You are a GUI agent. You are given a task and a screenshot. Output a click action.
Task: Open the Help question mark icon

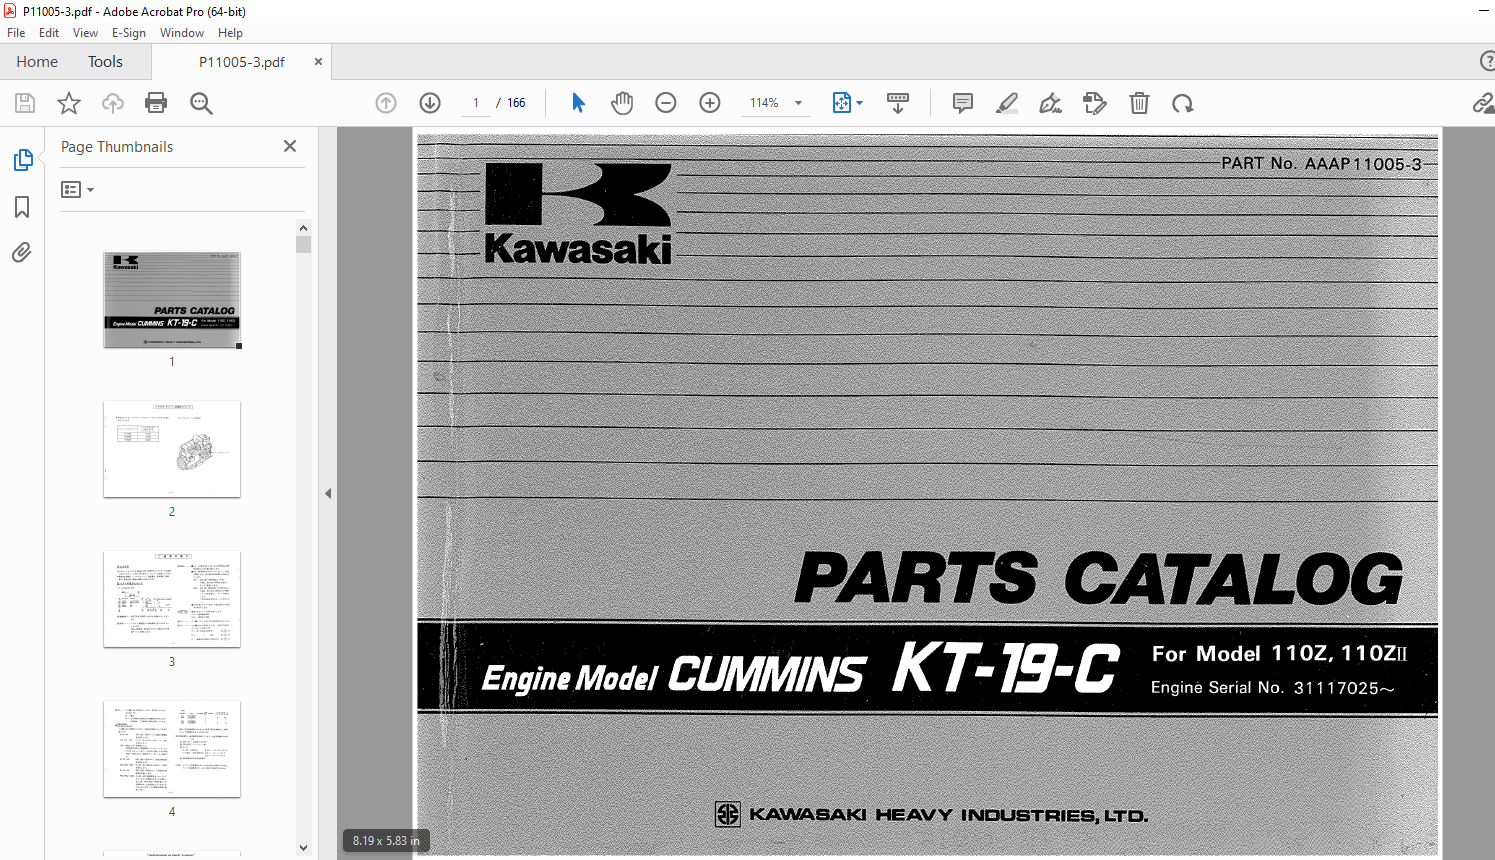[1487, 61]
